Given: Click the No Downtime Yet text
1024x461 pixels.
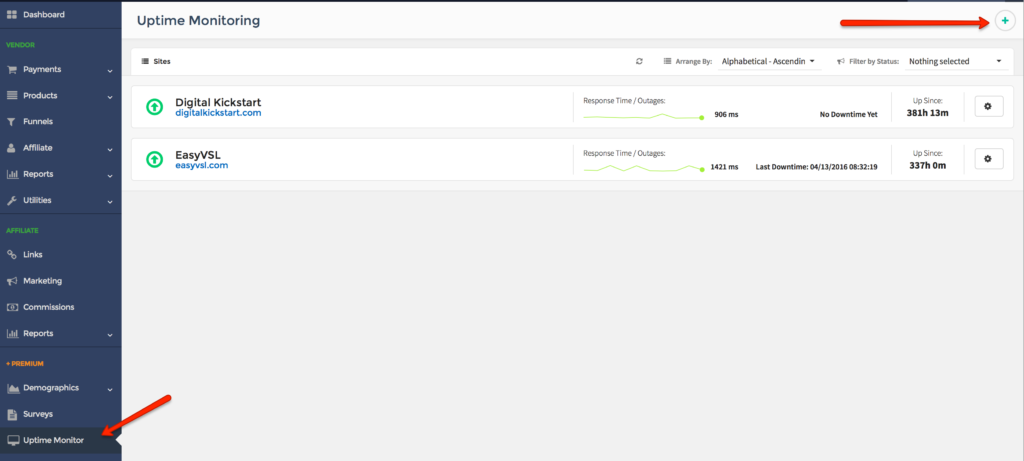Looking at the screenshot, I should [x=848, y=114].
